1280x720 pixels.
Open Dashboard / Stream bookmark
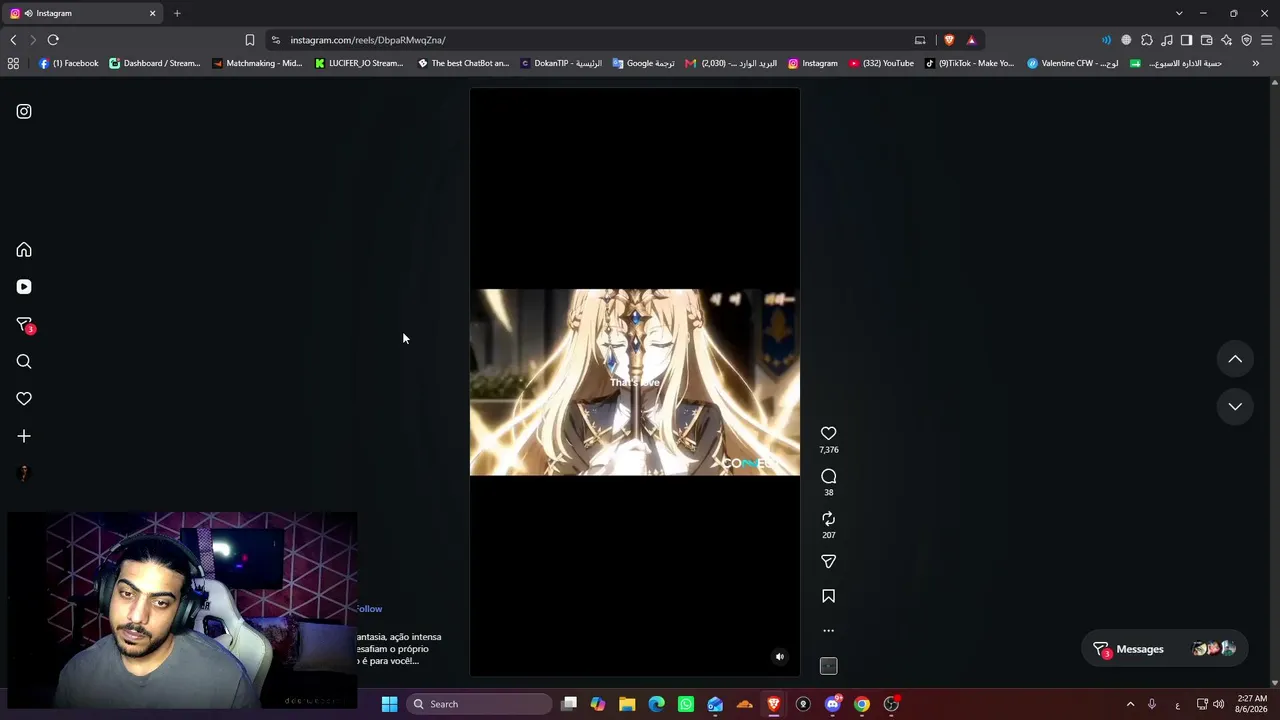click(x=155, y=63)
